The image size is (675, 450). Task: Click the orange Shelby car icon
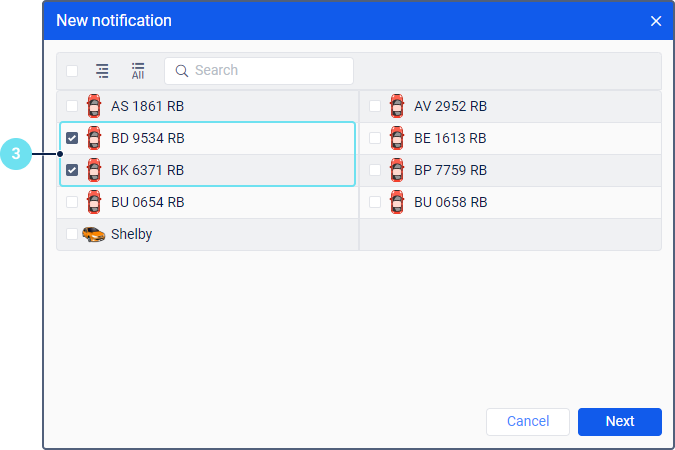tap(94, 234)
